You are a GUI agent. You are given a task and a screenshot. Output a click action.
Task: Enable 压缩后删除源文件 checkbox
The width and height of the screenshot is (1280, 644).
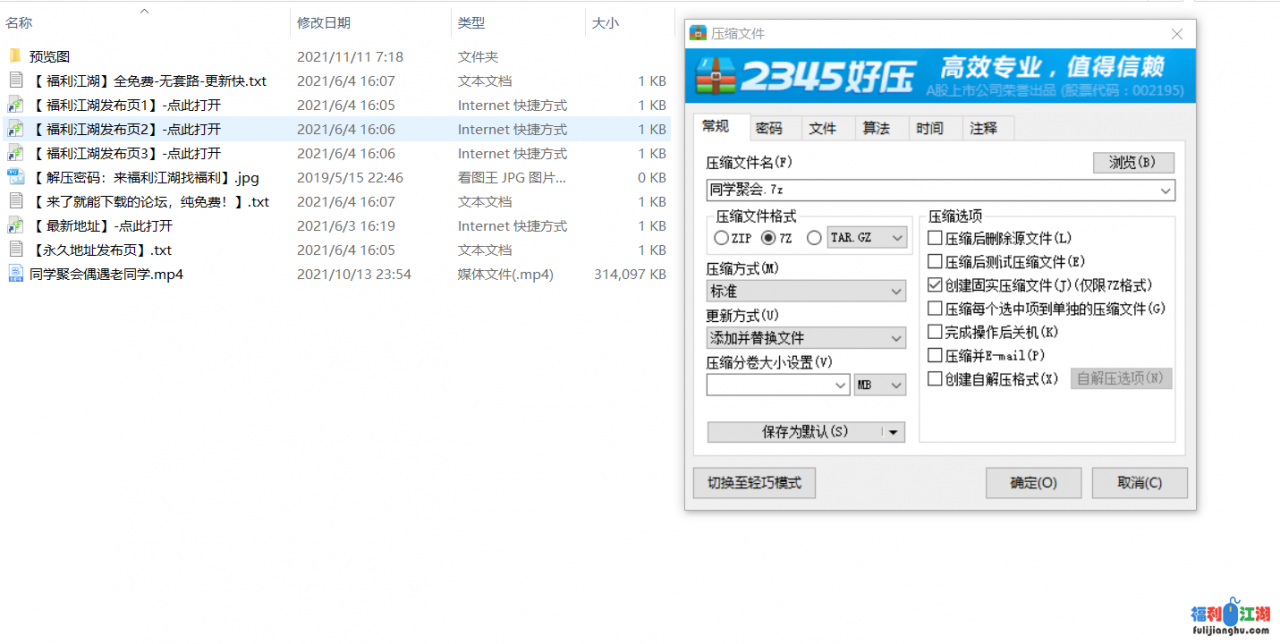coord(935,238)
